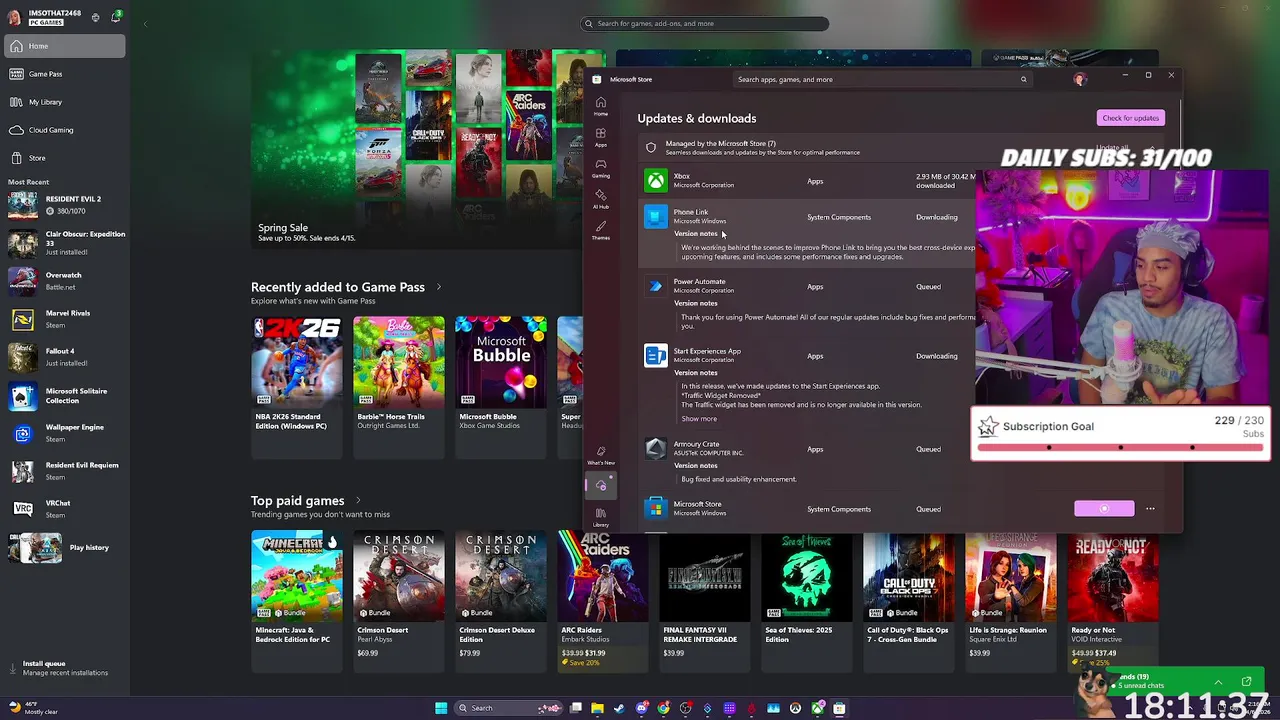Image resolution: width=1280 pixels, height=720 pixels.
Task: Open What's New in the Microsoft Store sidebar
Action: pyautogui.click(x=600, y=455)
